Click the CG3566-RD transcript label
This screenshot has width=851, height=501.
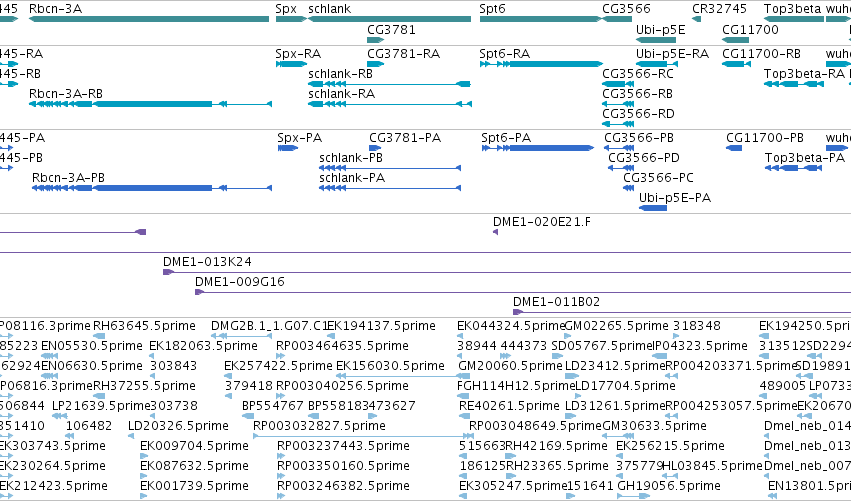[638, 114]
